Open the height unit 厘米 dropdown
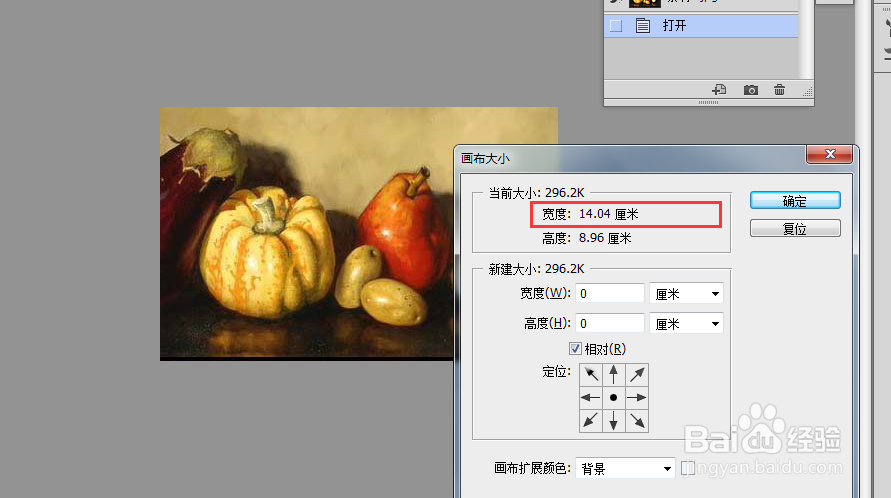 click(686, 323)
